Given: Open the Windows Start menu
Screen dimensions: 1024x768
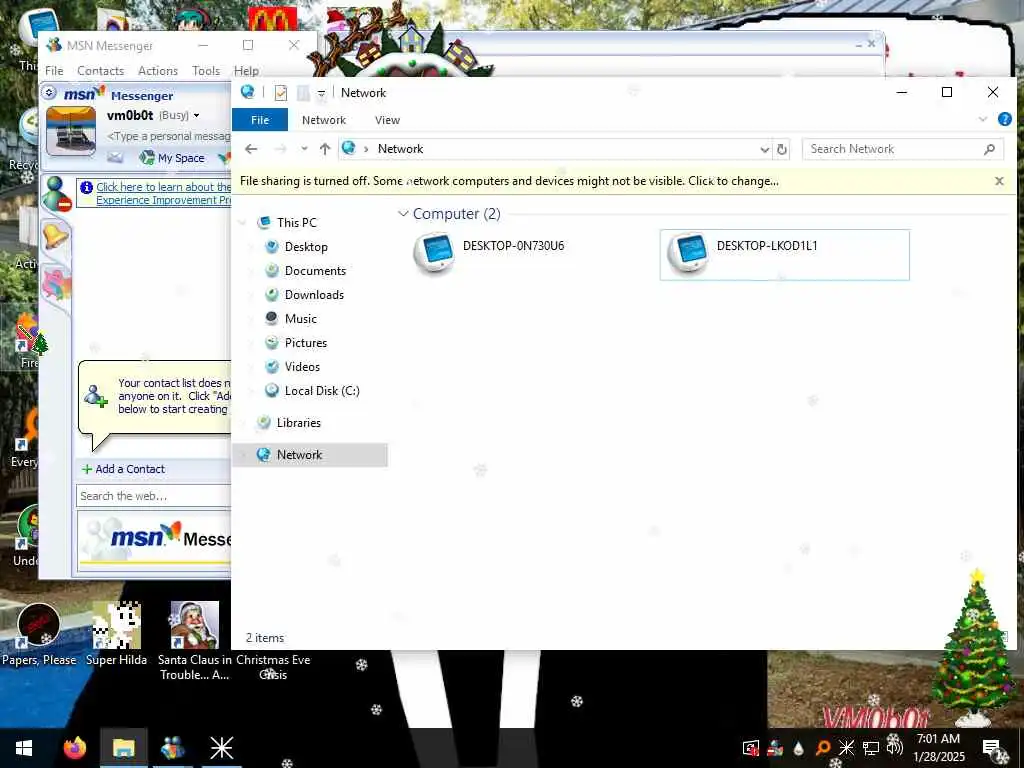Looking at the screenshot, I should point(24,748).
